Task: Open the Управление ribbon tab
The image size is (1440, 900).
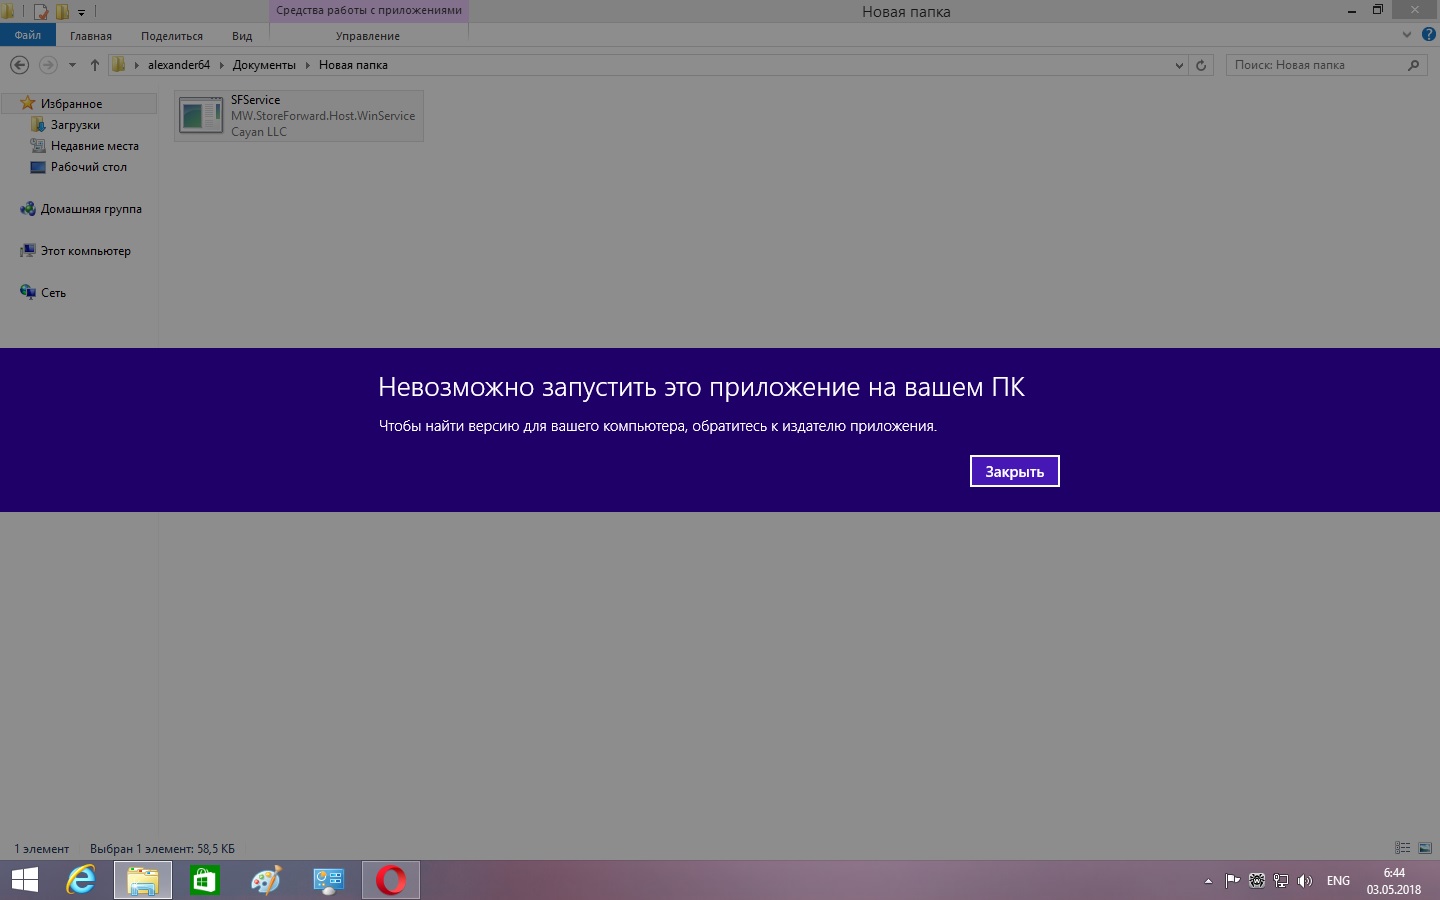Action: pos(368,36)
